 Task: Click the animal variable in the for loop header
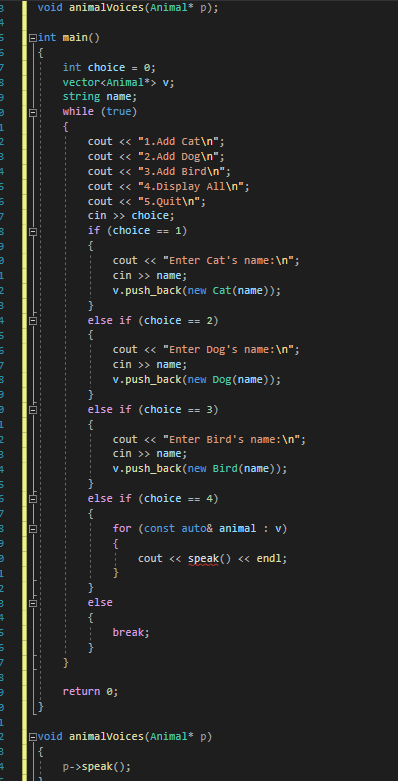pos(238,528)
